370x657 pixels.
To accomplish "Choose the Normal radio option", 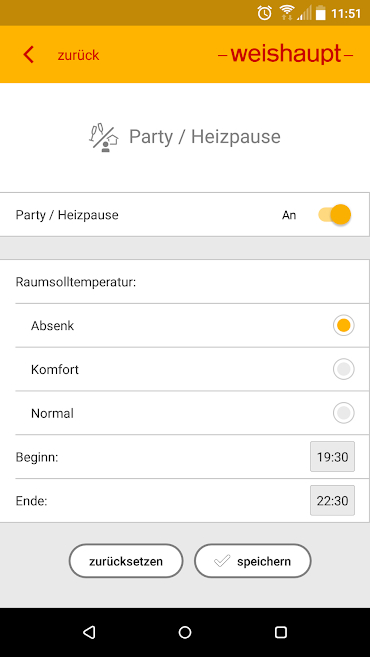I will tap(344, 413).
